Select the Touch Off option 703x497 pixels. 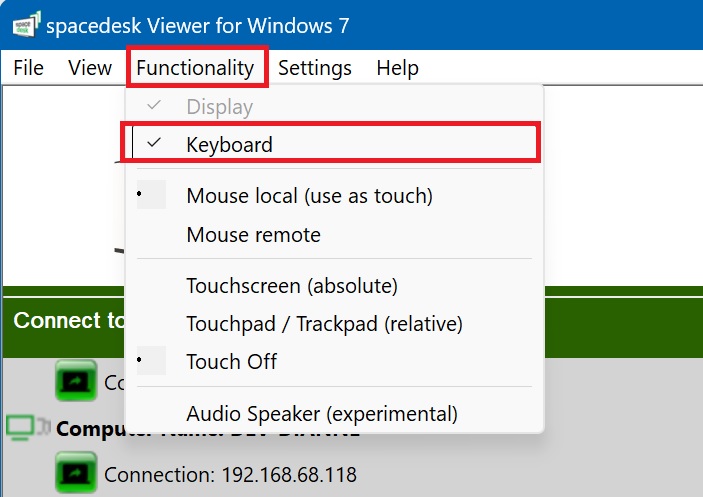click(x=332, y=362)
